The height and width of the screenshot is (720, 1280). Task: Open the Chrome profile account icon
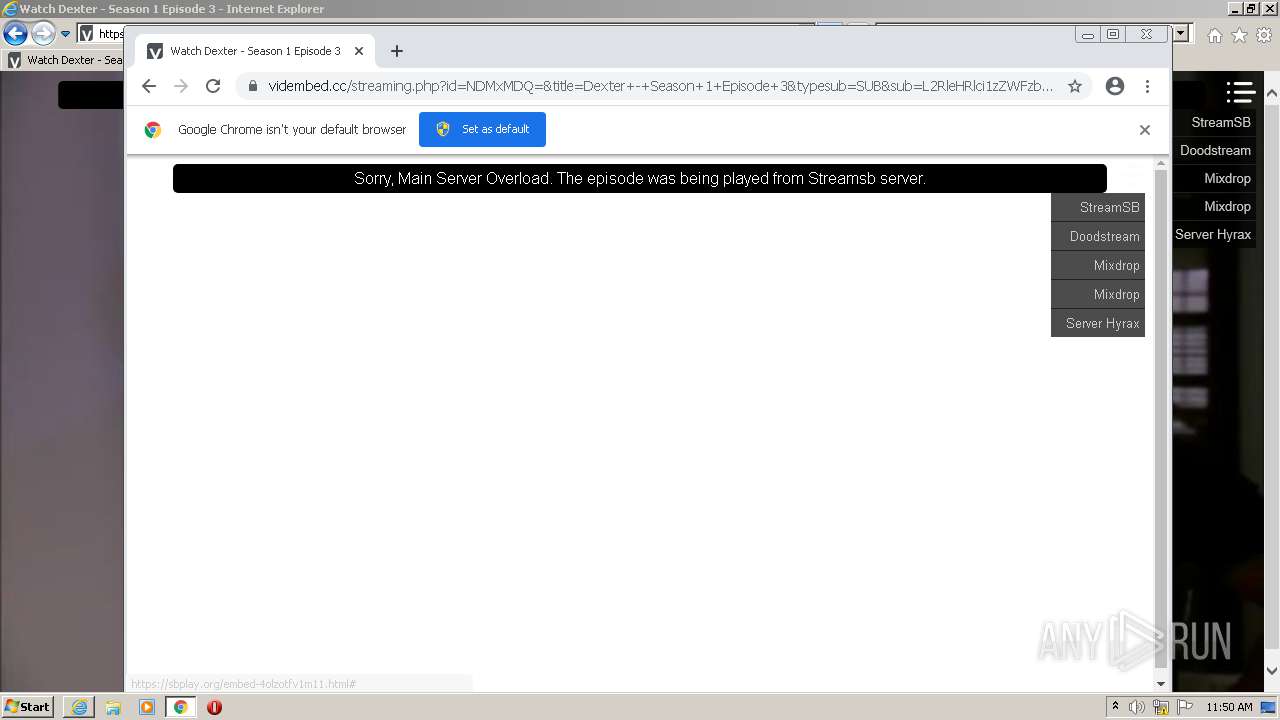pos(1115,86)
